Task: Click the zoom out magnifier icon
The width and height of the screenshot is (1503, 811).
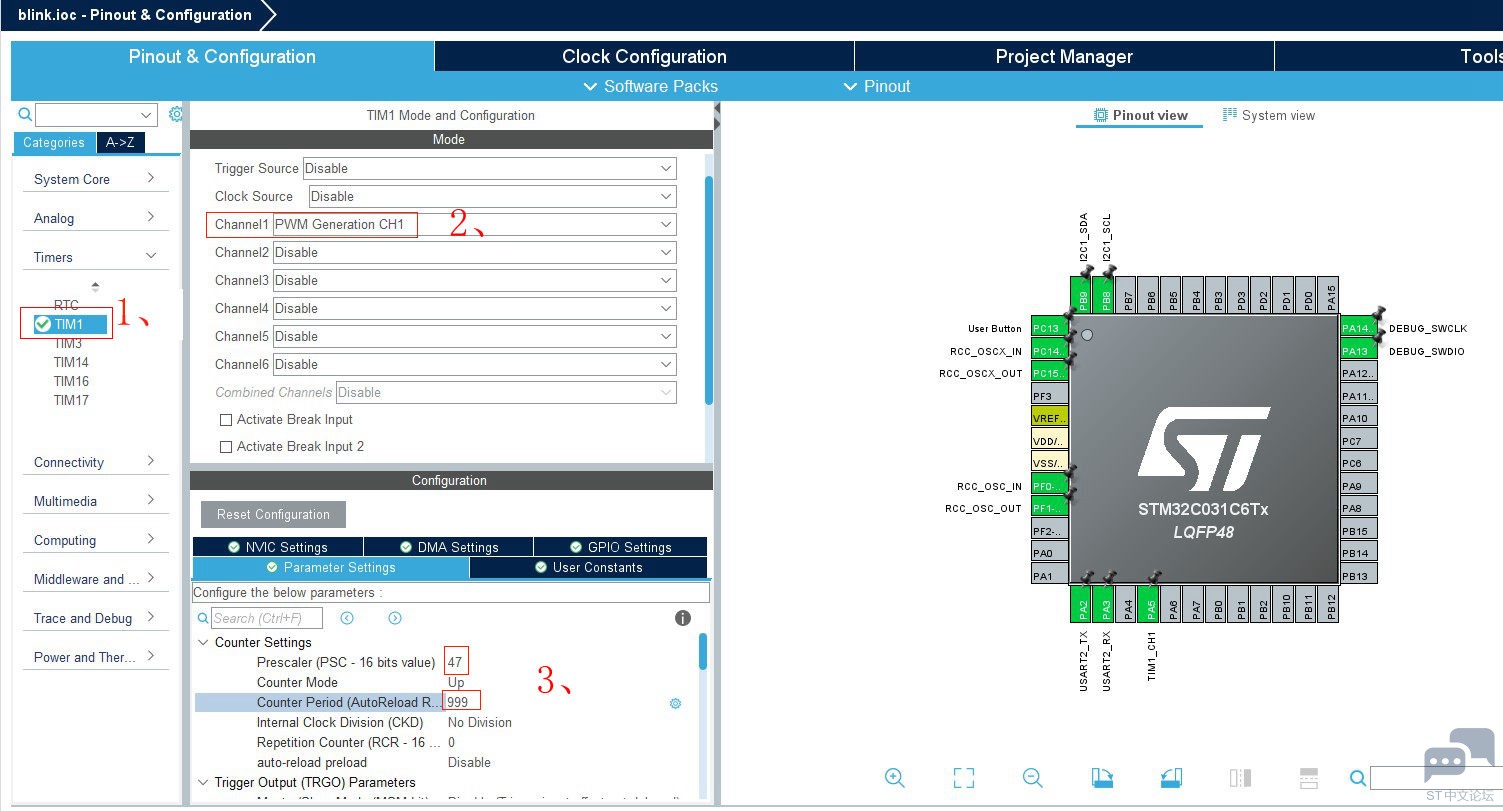Action: coord(1033,777)
